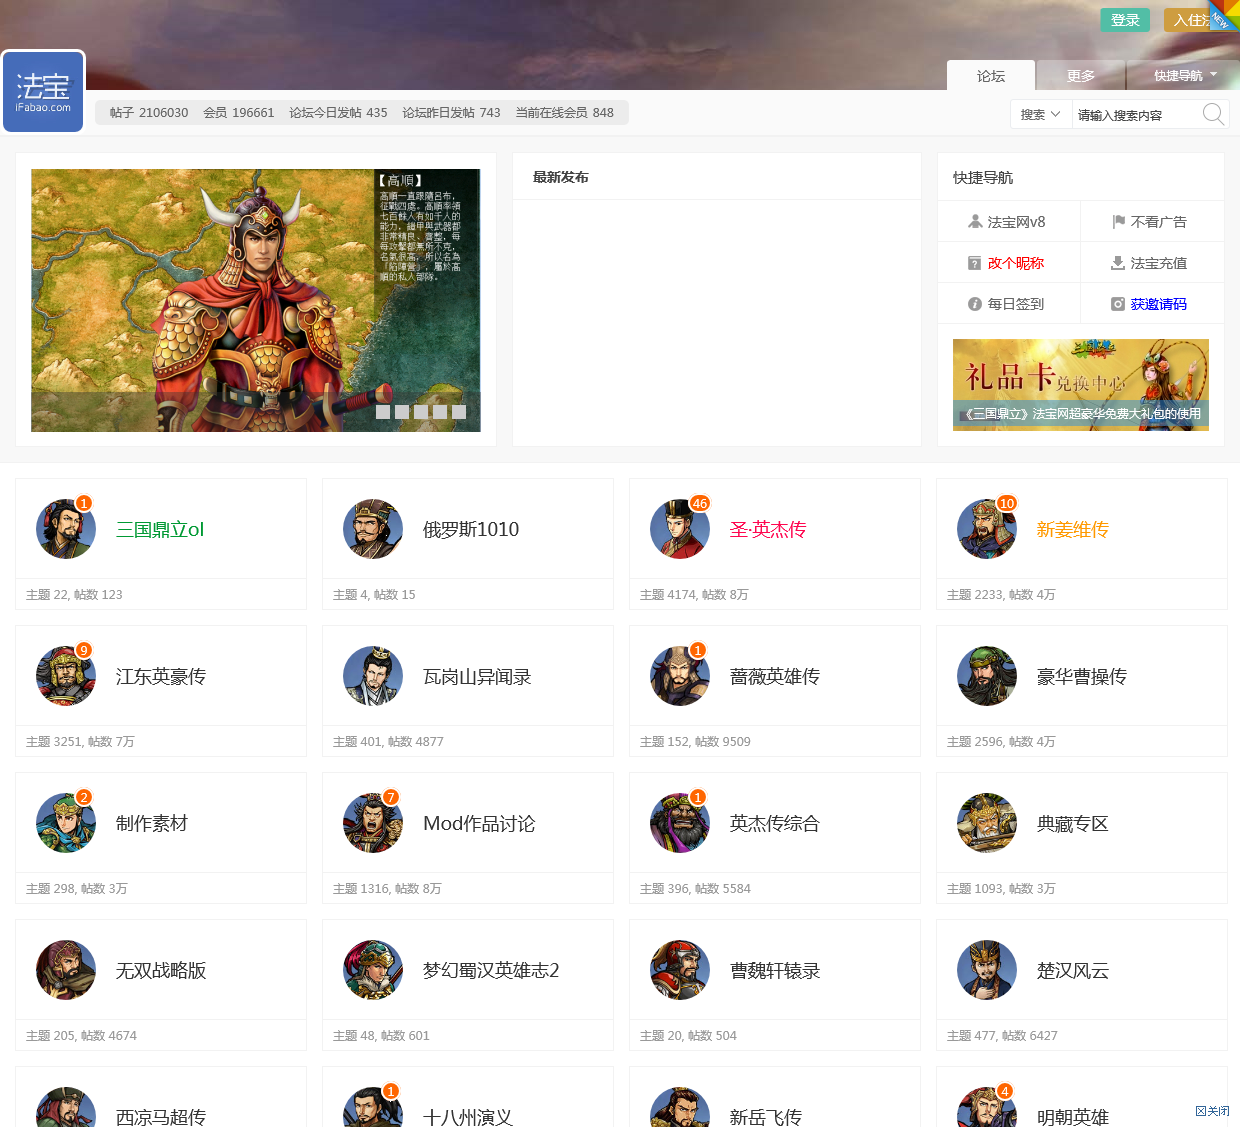The image size is (1240, 1127).
Task: Click the 主题 22, 帖数 123 stats
Action: (74, 594)
